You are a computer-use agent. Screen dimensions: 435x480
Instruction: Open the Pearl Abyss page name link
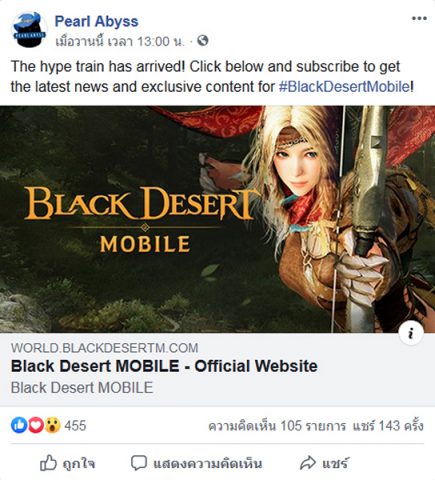click(x=96, y=21)
